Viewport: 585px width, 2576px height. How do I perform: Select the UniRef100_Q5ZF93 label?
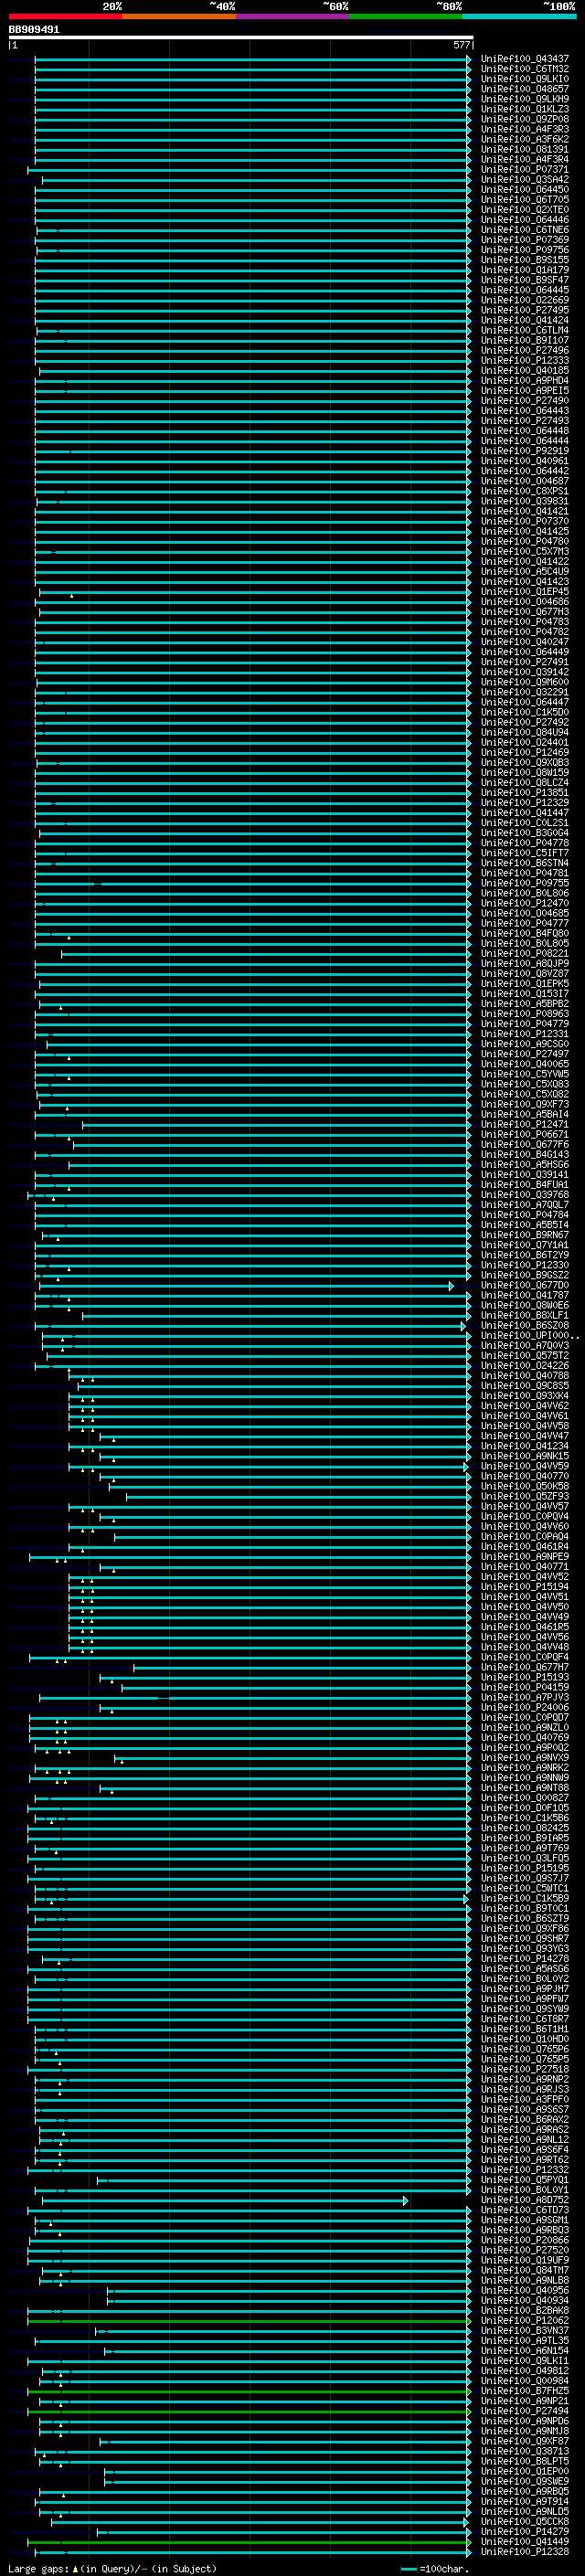point(524,1497)
